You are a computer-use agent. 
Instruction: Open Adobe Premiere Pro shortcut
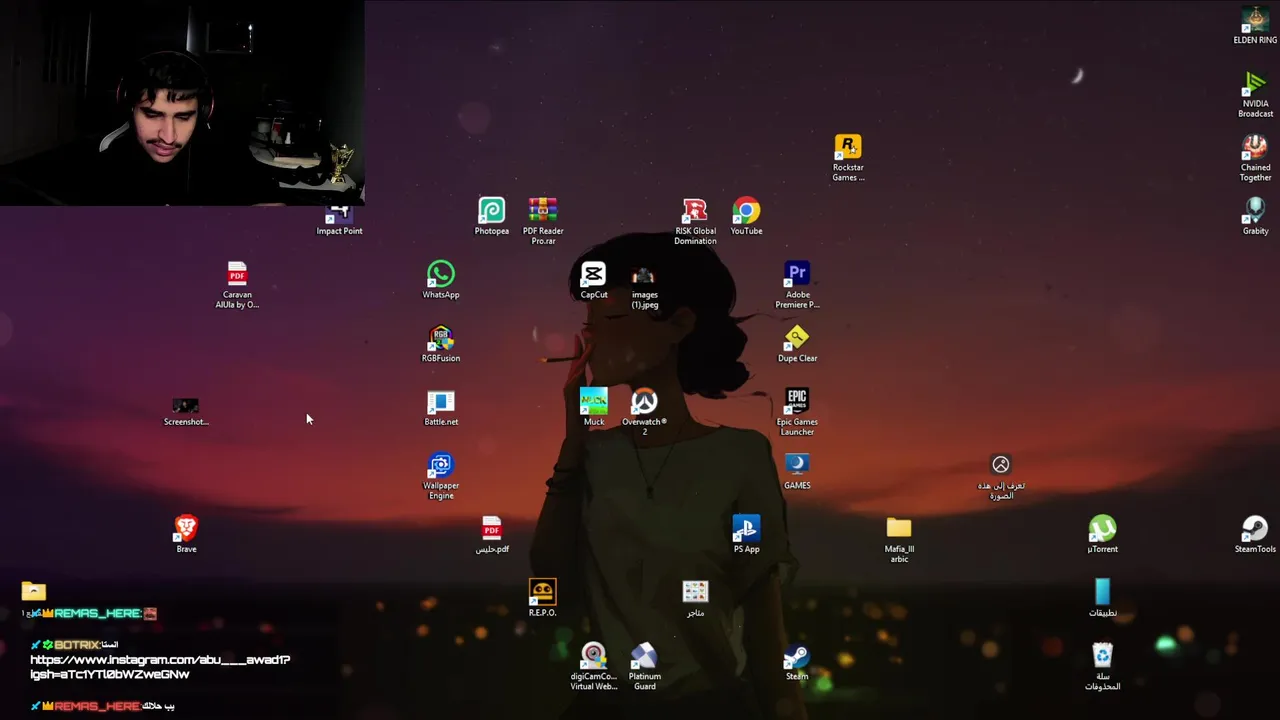(x=797, y=285)
